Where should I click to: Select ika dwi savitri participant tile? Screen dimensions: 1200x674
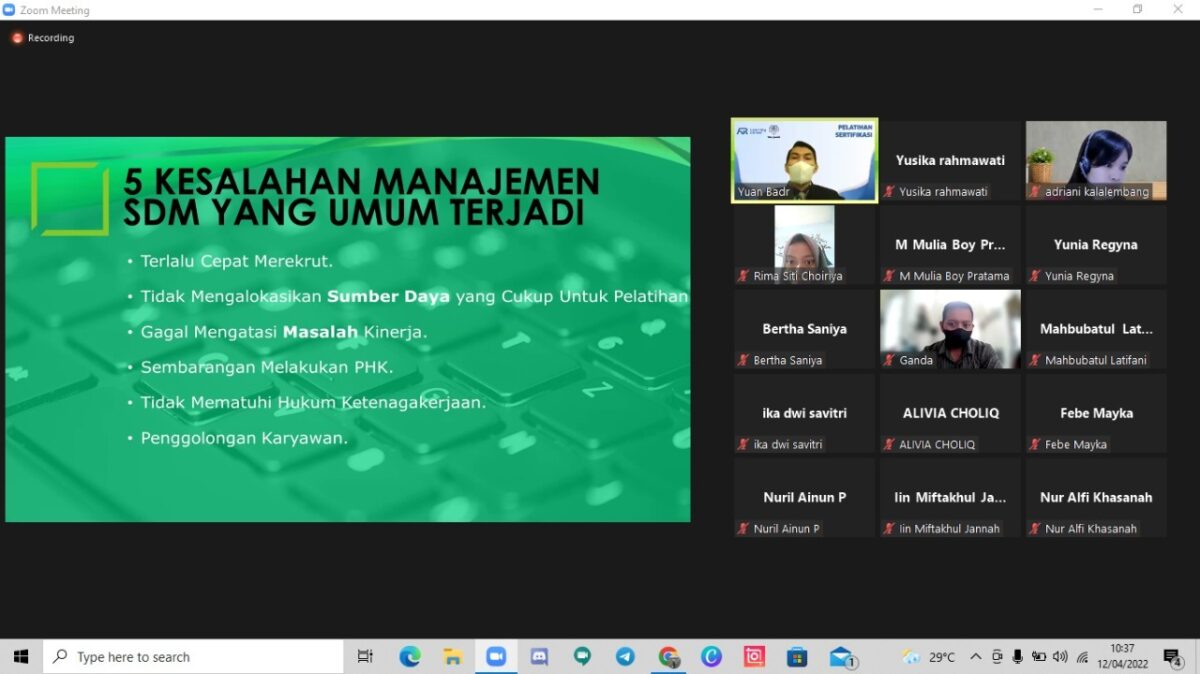[x=805, y=413]
